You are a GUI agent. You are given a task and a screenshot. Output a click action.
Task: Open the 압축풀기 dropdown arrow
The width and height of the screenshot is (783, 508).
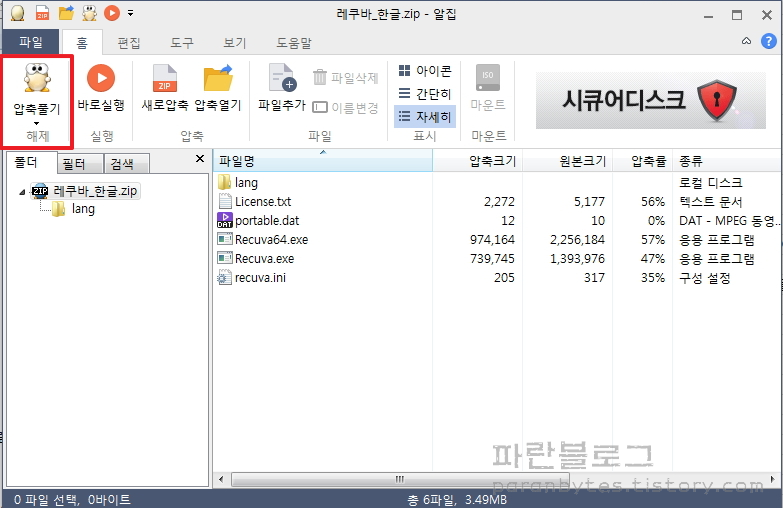point(36,123)
